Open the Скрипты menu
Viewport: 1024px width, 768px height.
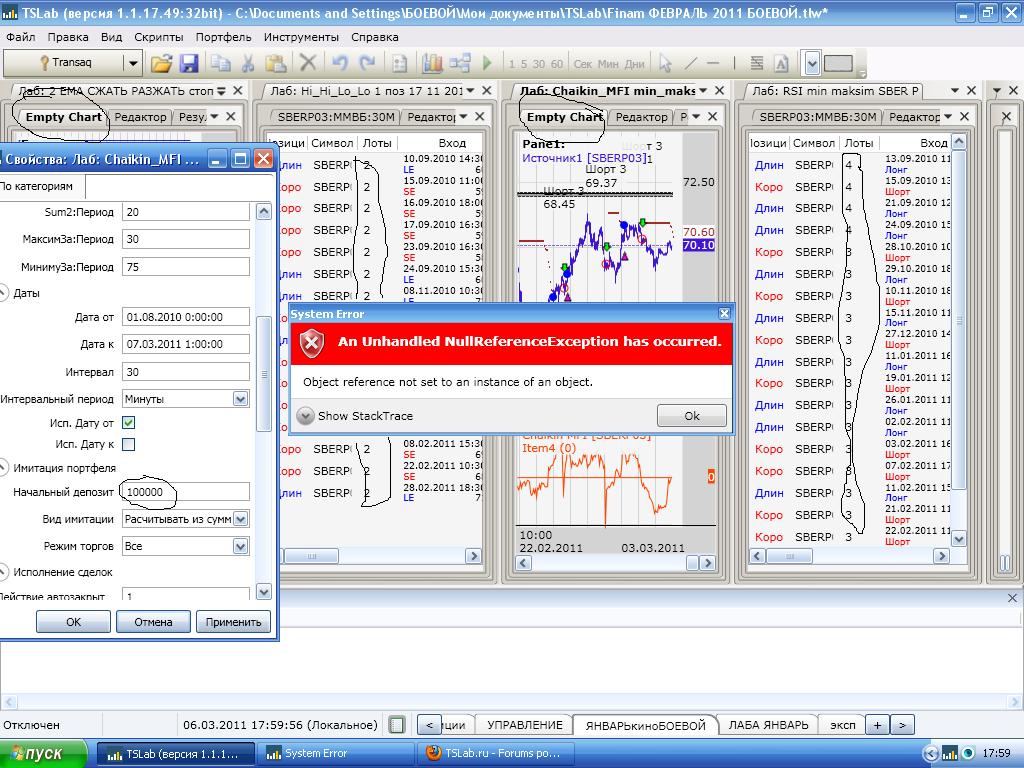pos(159,37)
